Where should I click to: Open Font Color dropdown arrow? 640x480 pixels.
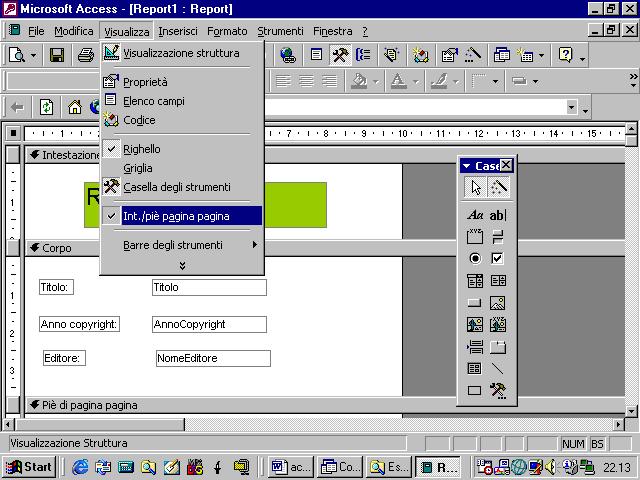pyautogui.click(x=416, y=82)
